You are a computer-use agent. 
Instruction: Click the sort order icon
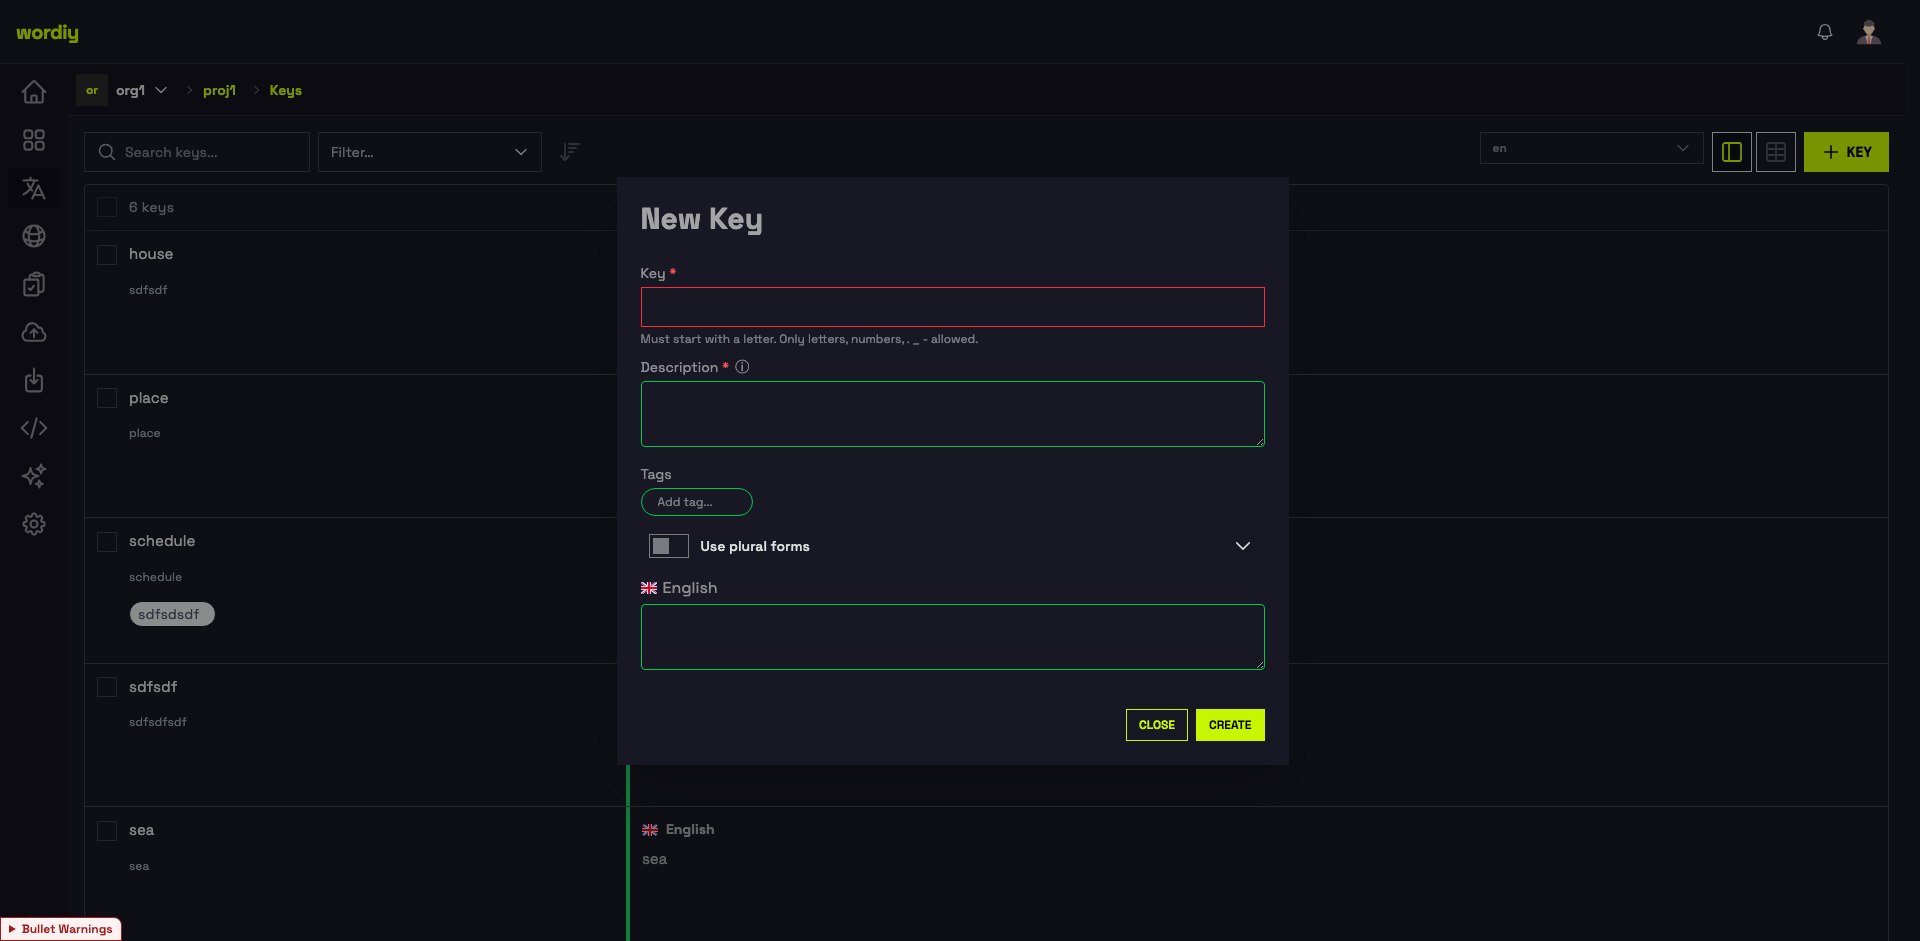point(570,152)
